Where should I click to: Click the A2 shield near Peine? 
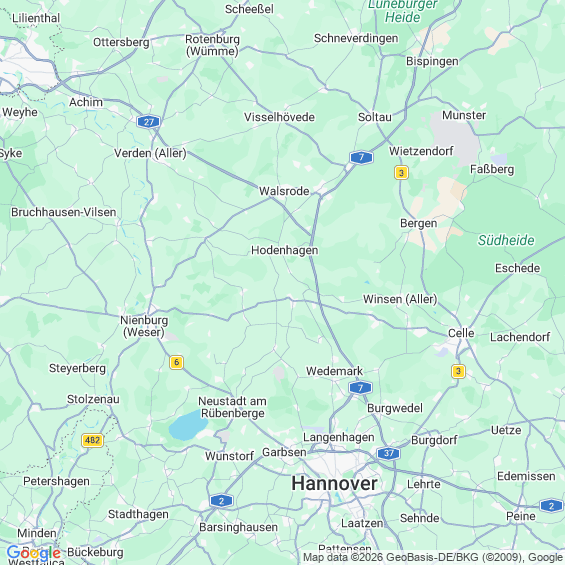551,506
